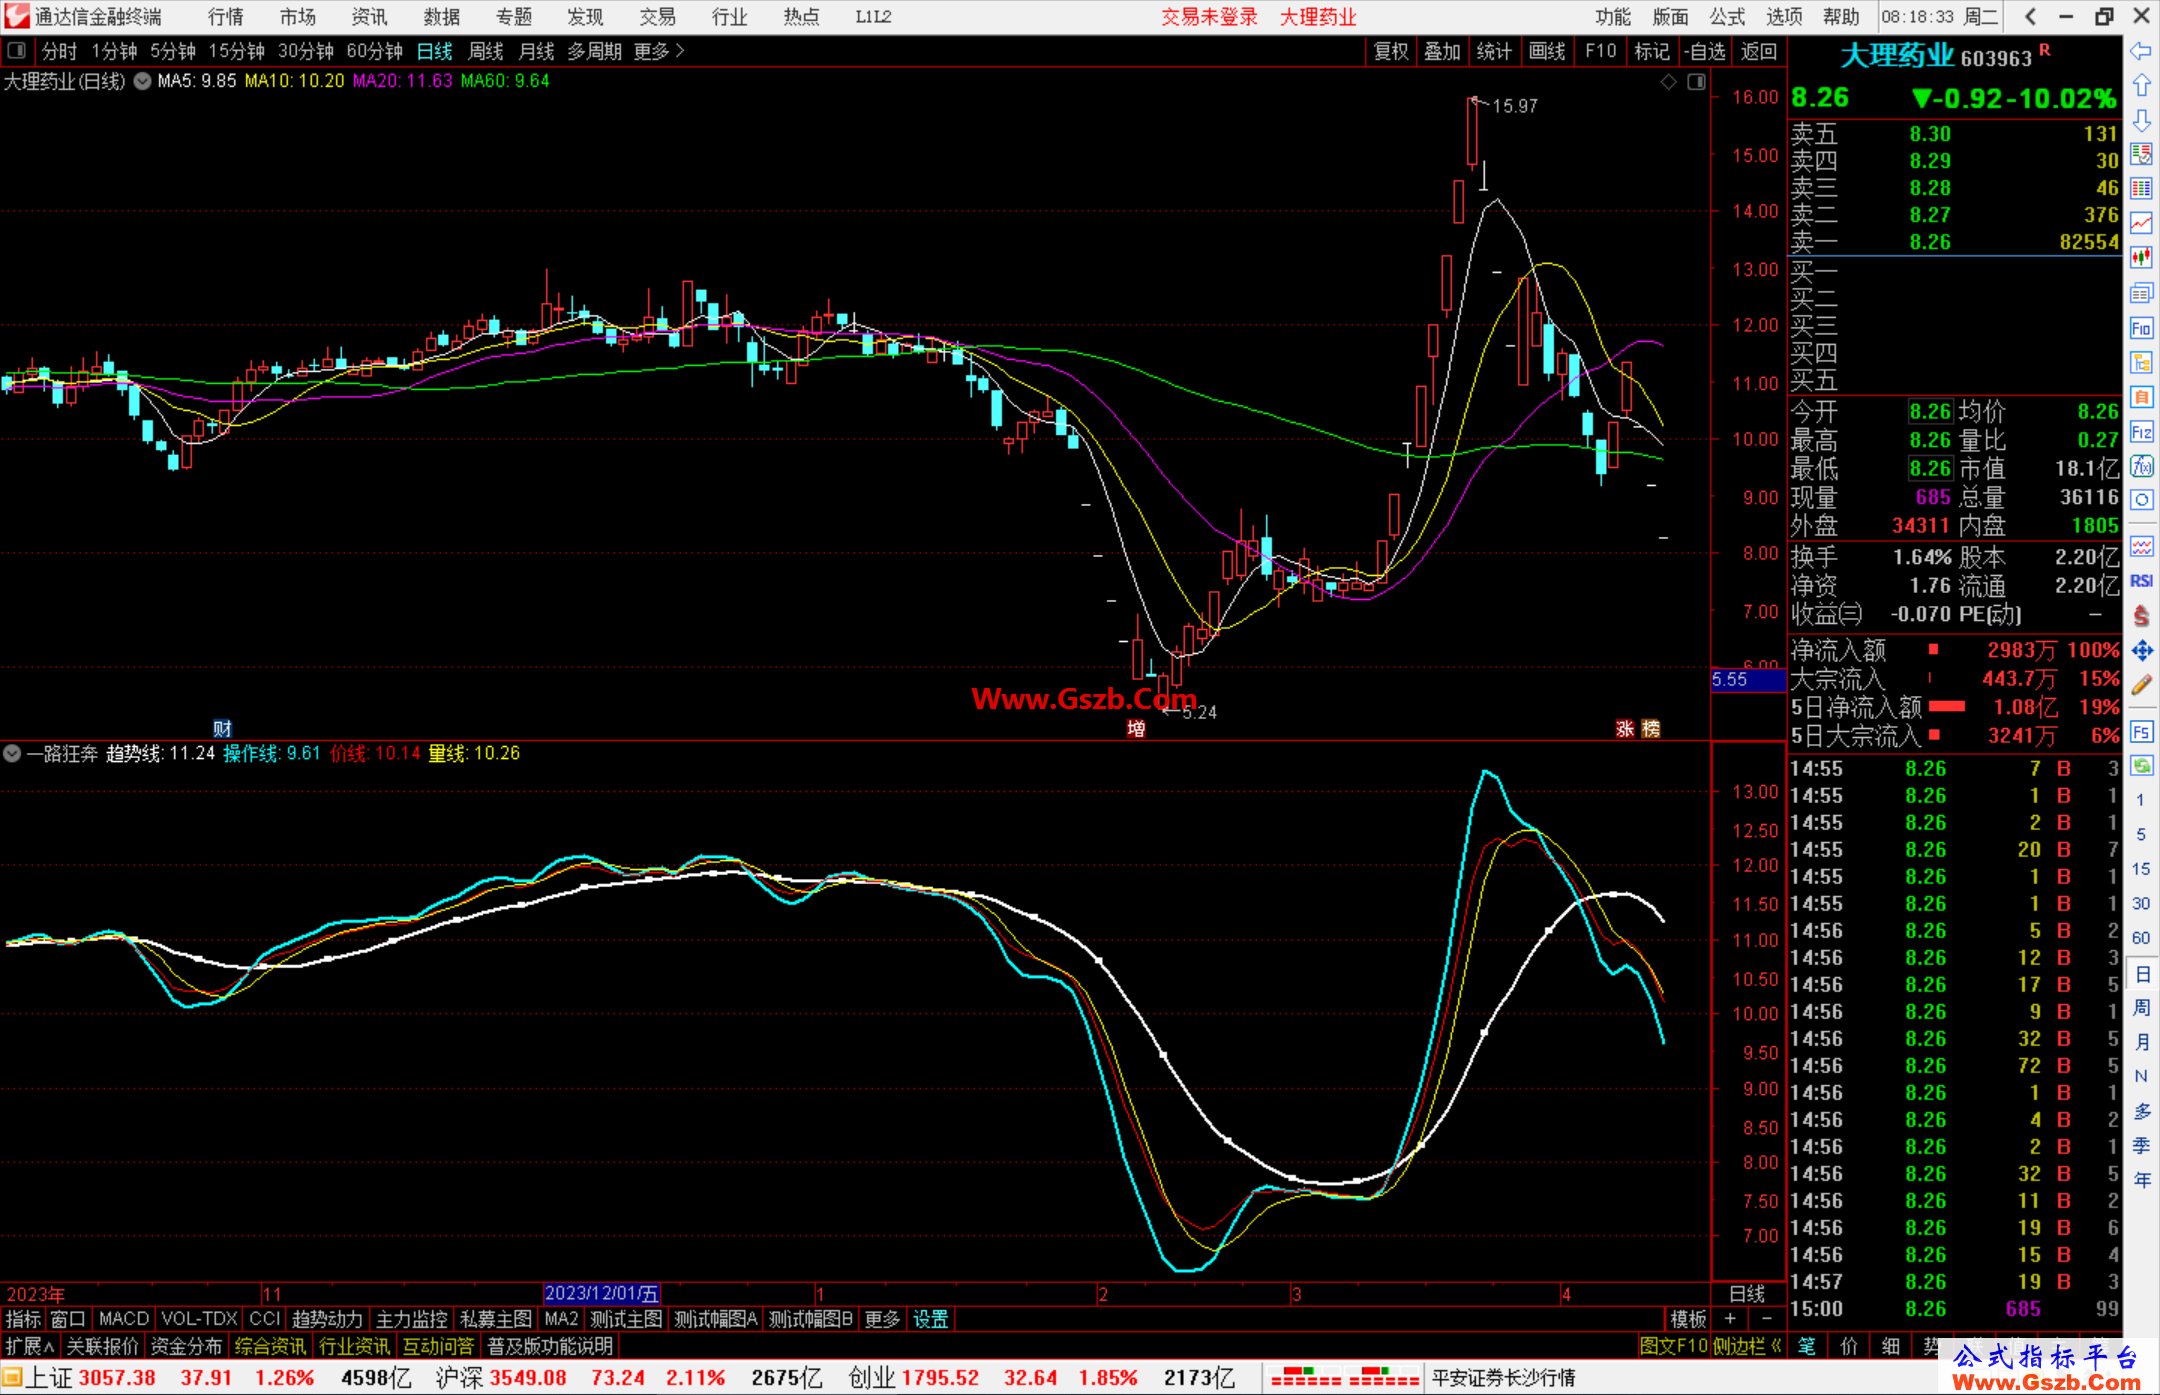Collapse the 侧边栏 sidebar
Image resolution: width=2160 pixels, height=1395 pixels.
[1748, 1346]
